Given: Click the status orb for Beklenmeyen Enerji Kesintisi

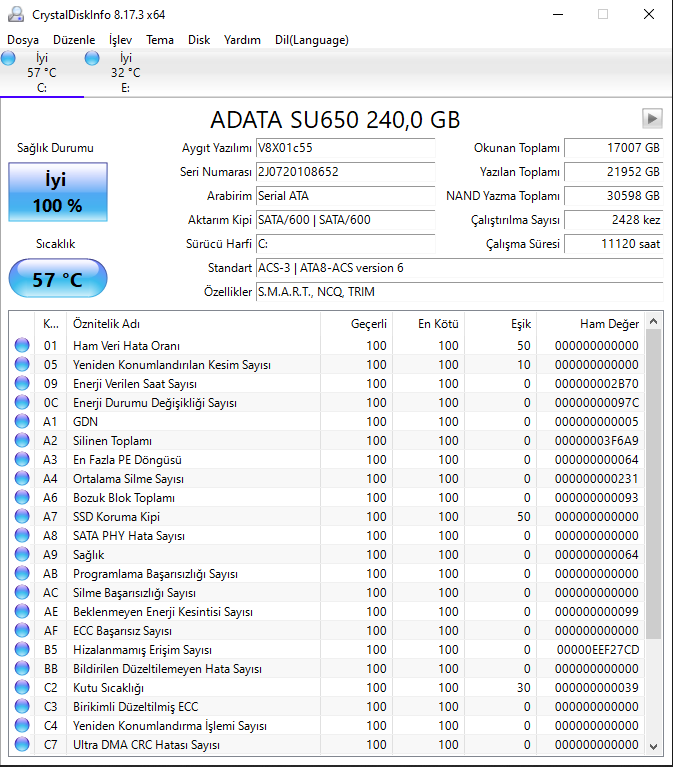Looking at the screenshot, I should click(x=22, y=611).
